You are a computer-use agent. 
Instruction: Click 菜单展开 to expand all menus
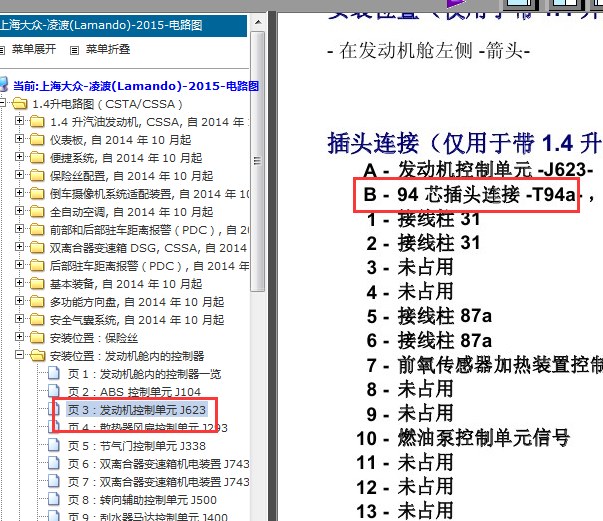[33, 49]
